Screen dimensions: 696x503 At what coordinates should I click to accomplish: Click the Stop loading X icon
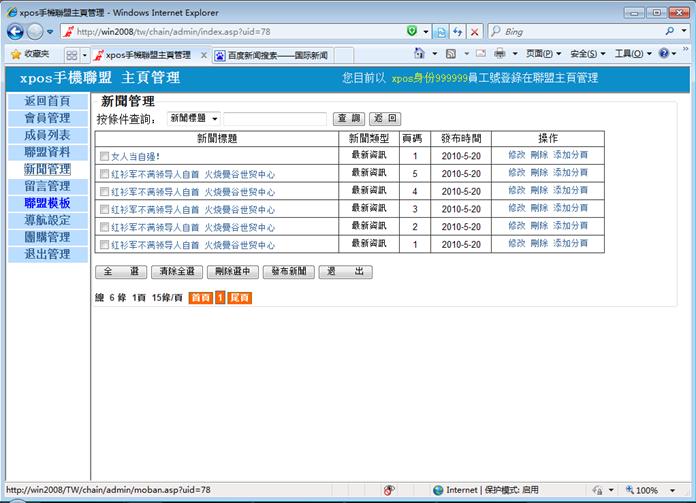coord(473,32)
